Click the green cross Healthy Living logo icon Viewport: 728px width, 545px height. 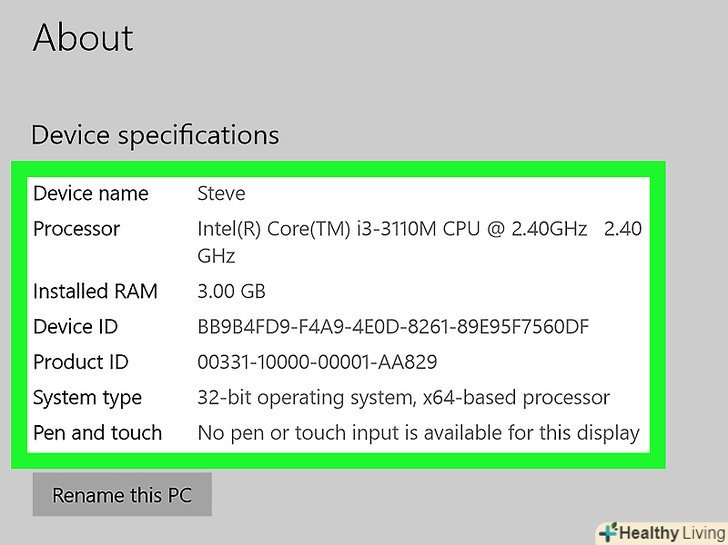click(x=606, y=532)
